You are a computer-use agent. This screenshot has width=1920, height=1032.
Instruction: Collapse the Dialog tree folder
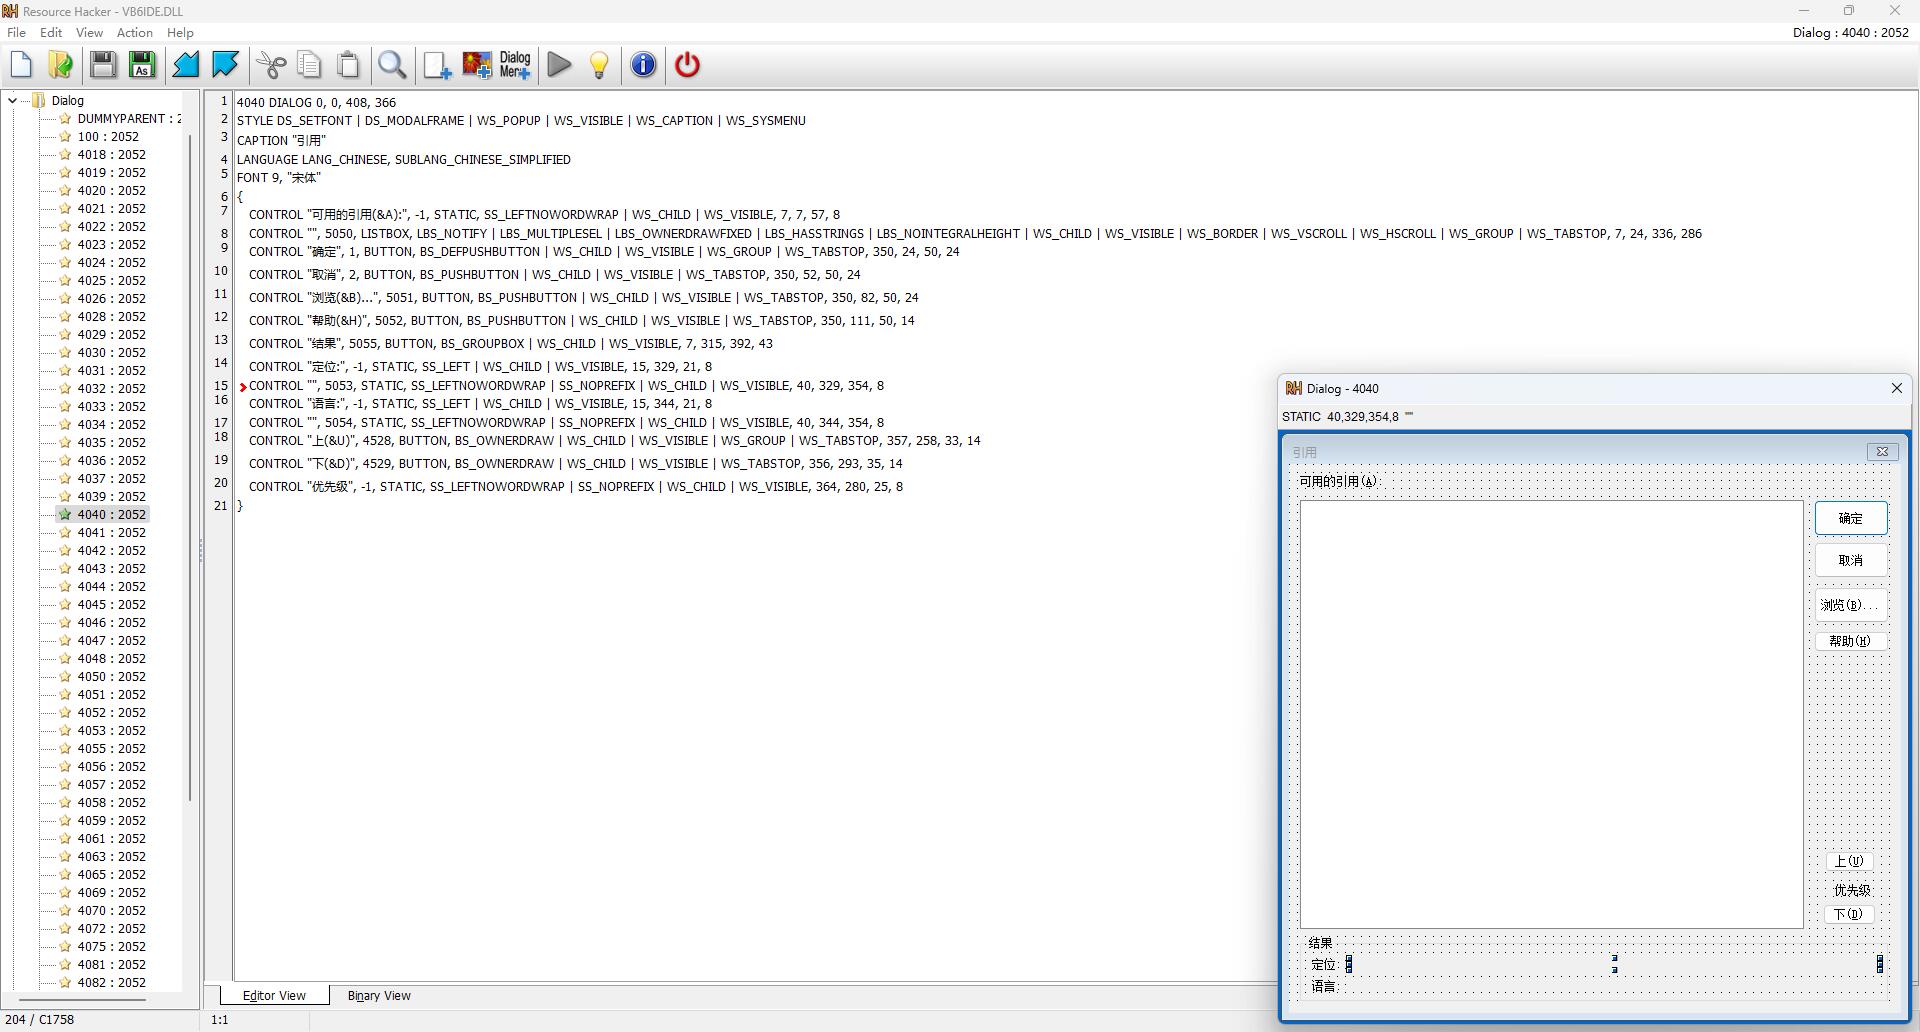[12, 100]
